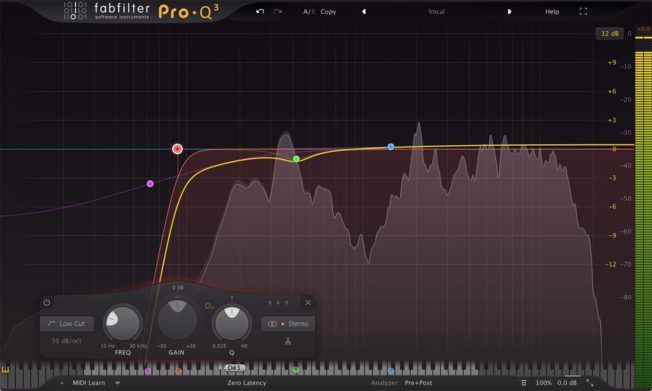The height and width of the screenshot is (391, 652).
Task: Click the MIDI Learn button
Action: pyautogui.click(x=89, y=383)
